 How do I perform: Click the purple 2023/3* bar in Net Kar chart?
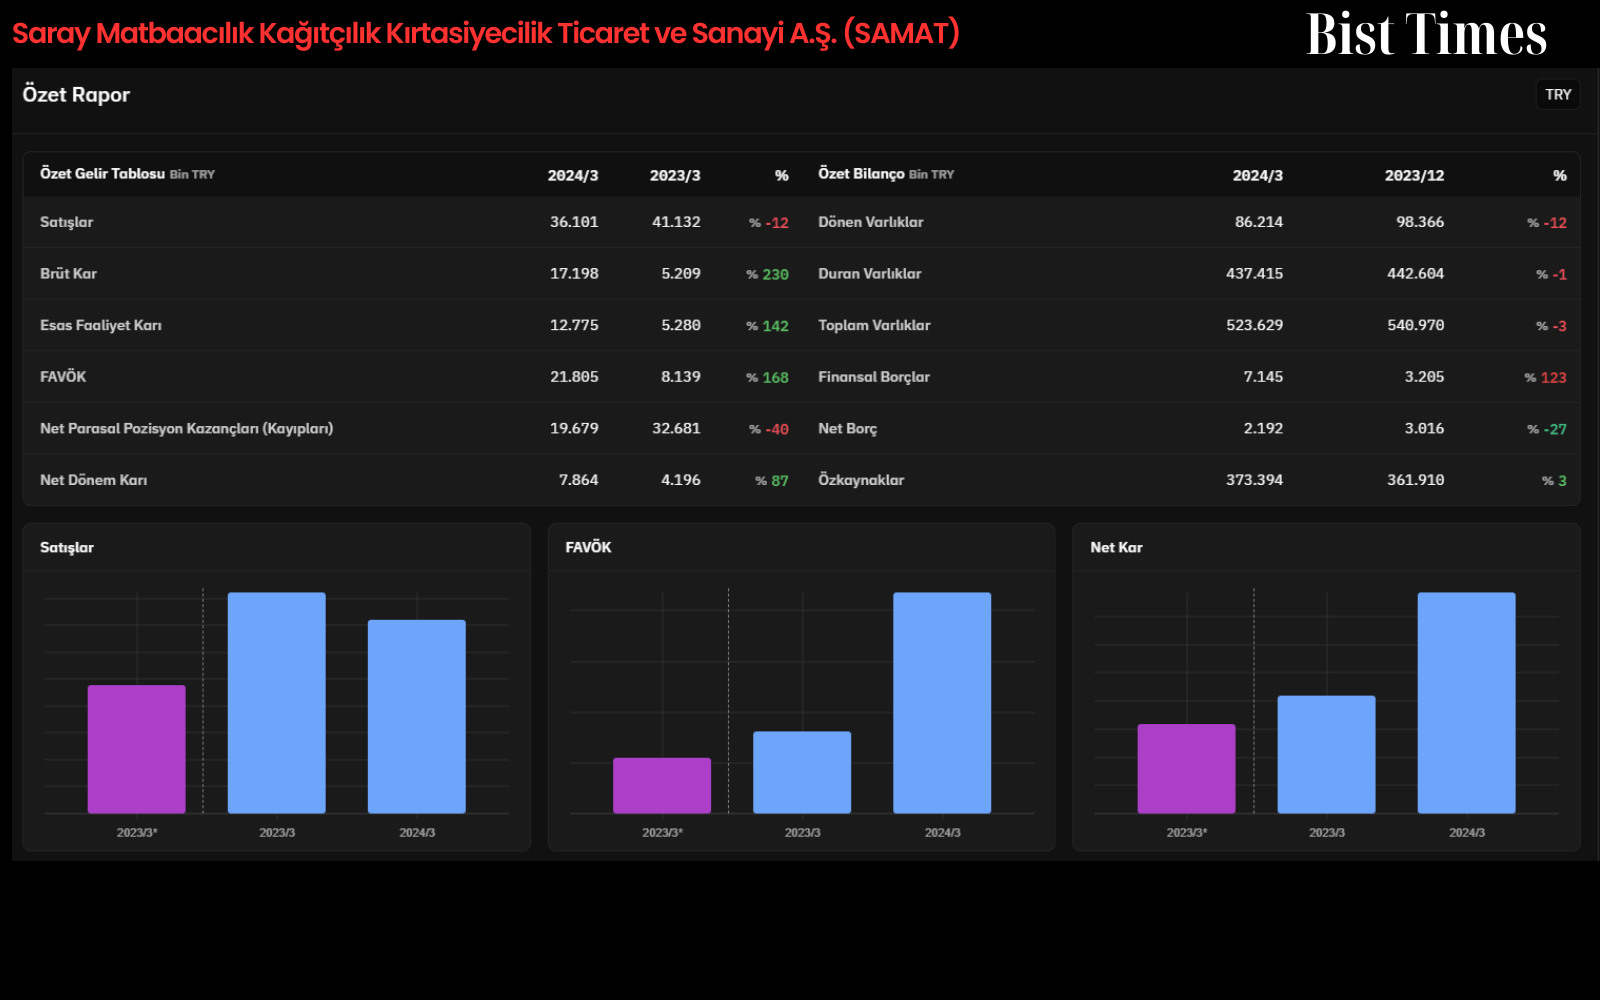(1186, 768)
